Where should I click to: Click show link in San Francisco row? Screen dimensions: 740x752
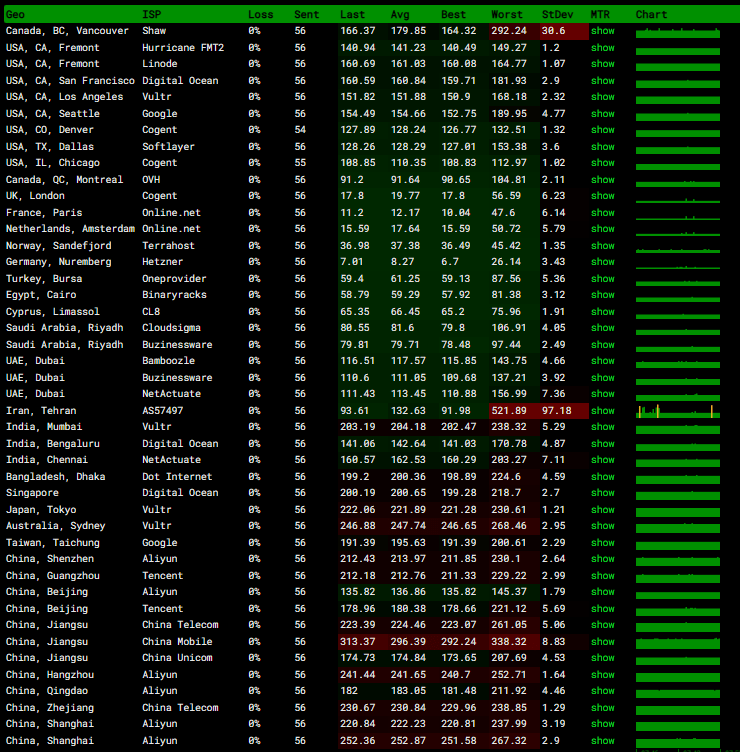coord(602,81)
